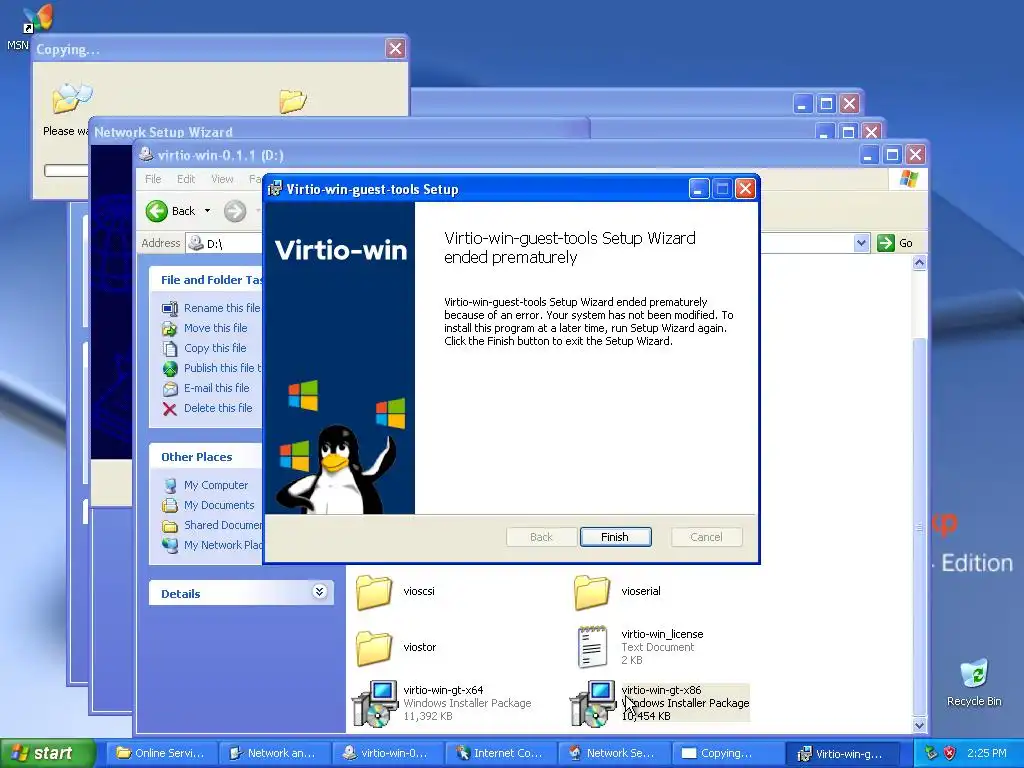Switch to Network Setup taskbar button

[x=615, y=753]
